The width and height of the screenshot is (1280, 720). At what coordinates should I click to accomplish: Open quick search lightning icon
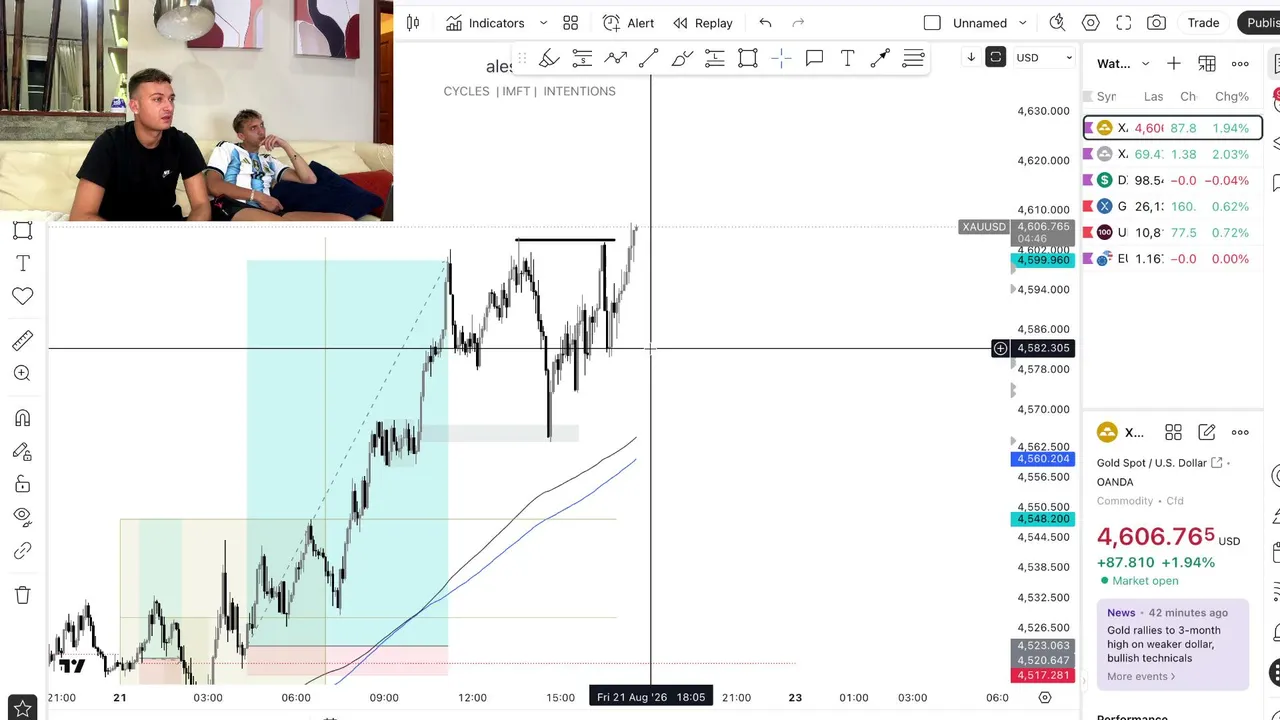1057,23
